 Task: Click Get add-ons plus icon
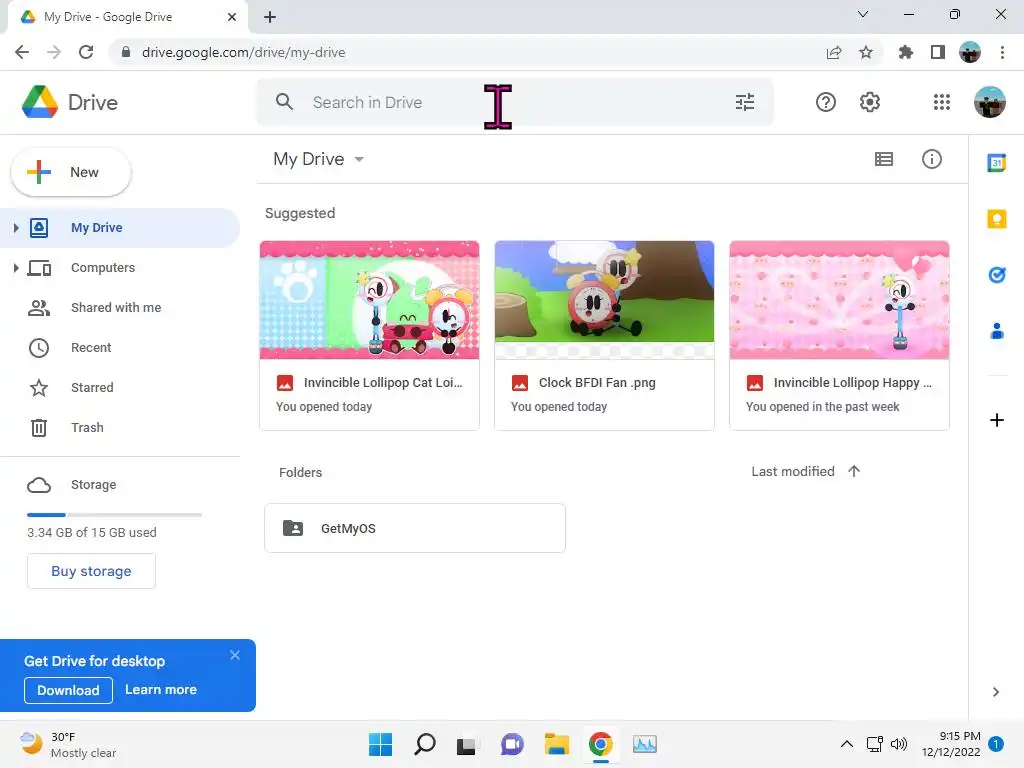coord(996,420)
